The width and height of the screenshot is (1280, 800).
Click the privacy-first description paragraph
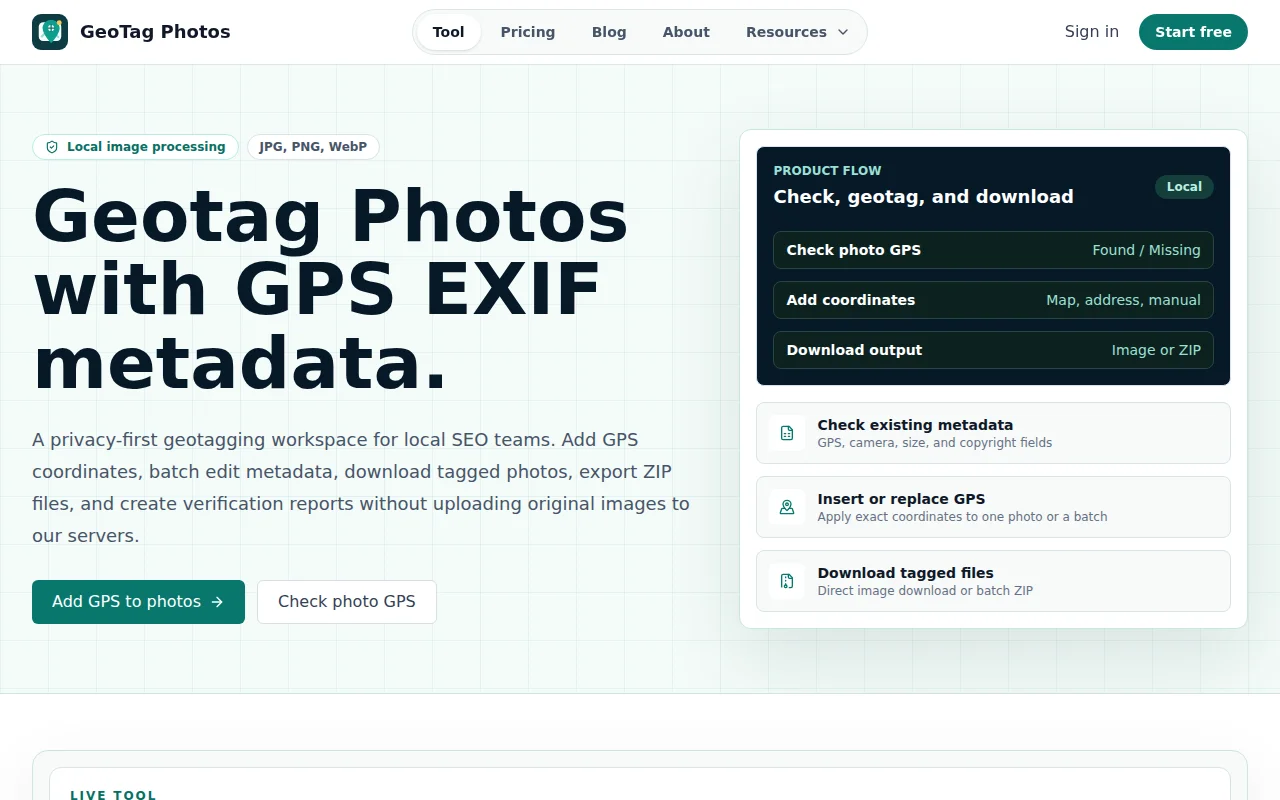coord(361,488)
